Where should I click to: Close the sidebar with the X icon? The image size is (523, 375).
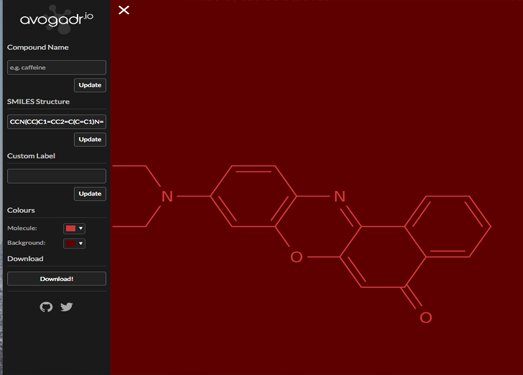124,10
